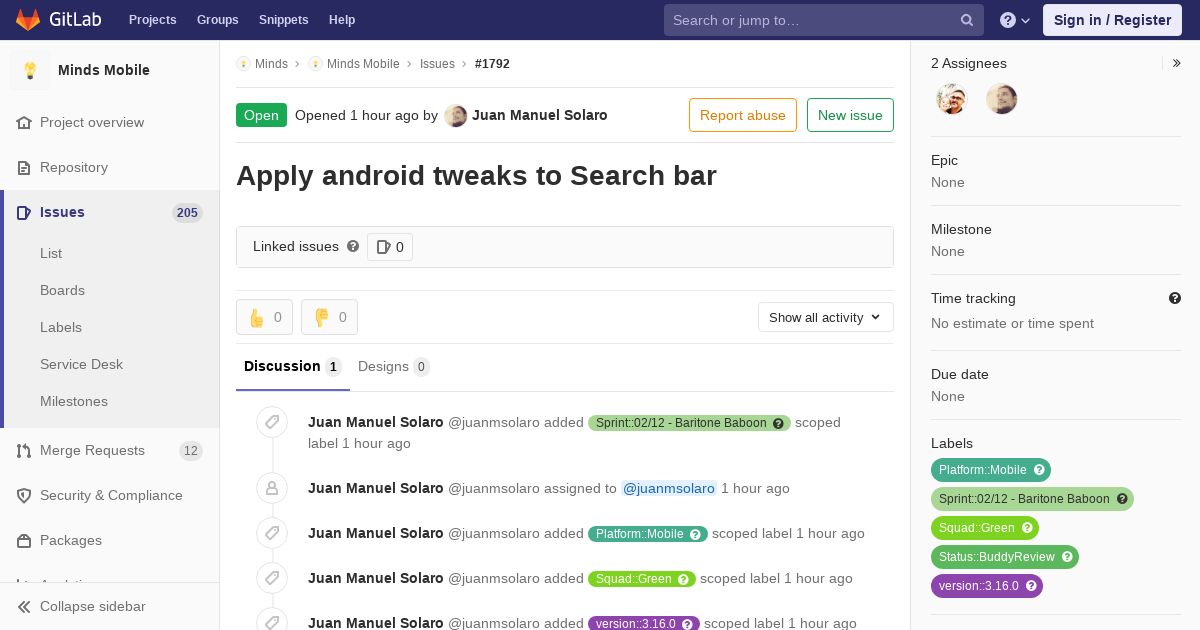This screenshot has width=1200, height=630.
Task: Switch to the Designs tab
Action: click(394, 366)
